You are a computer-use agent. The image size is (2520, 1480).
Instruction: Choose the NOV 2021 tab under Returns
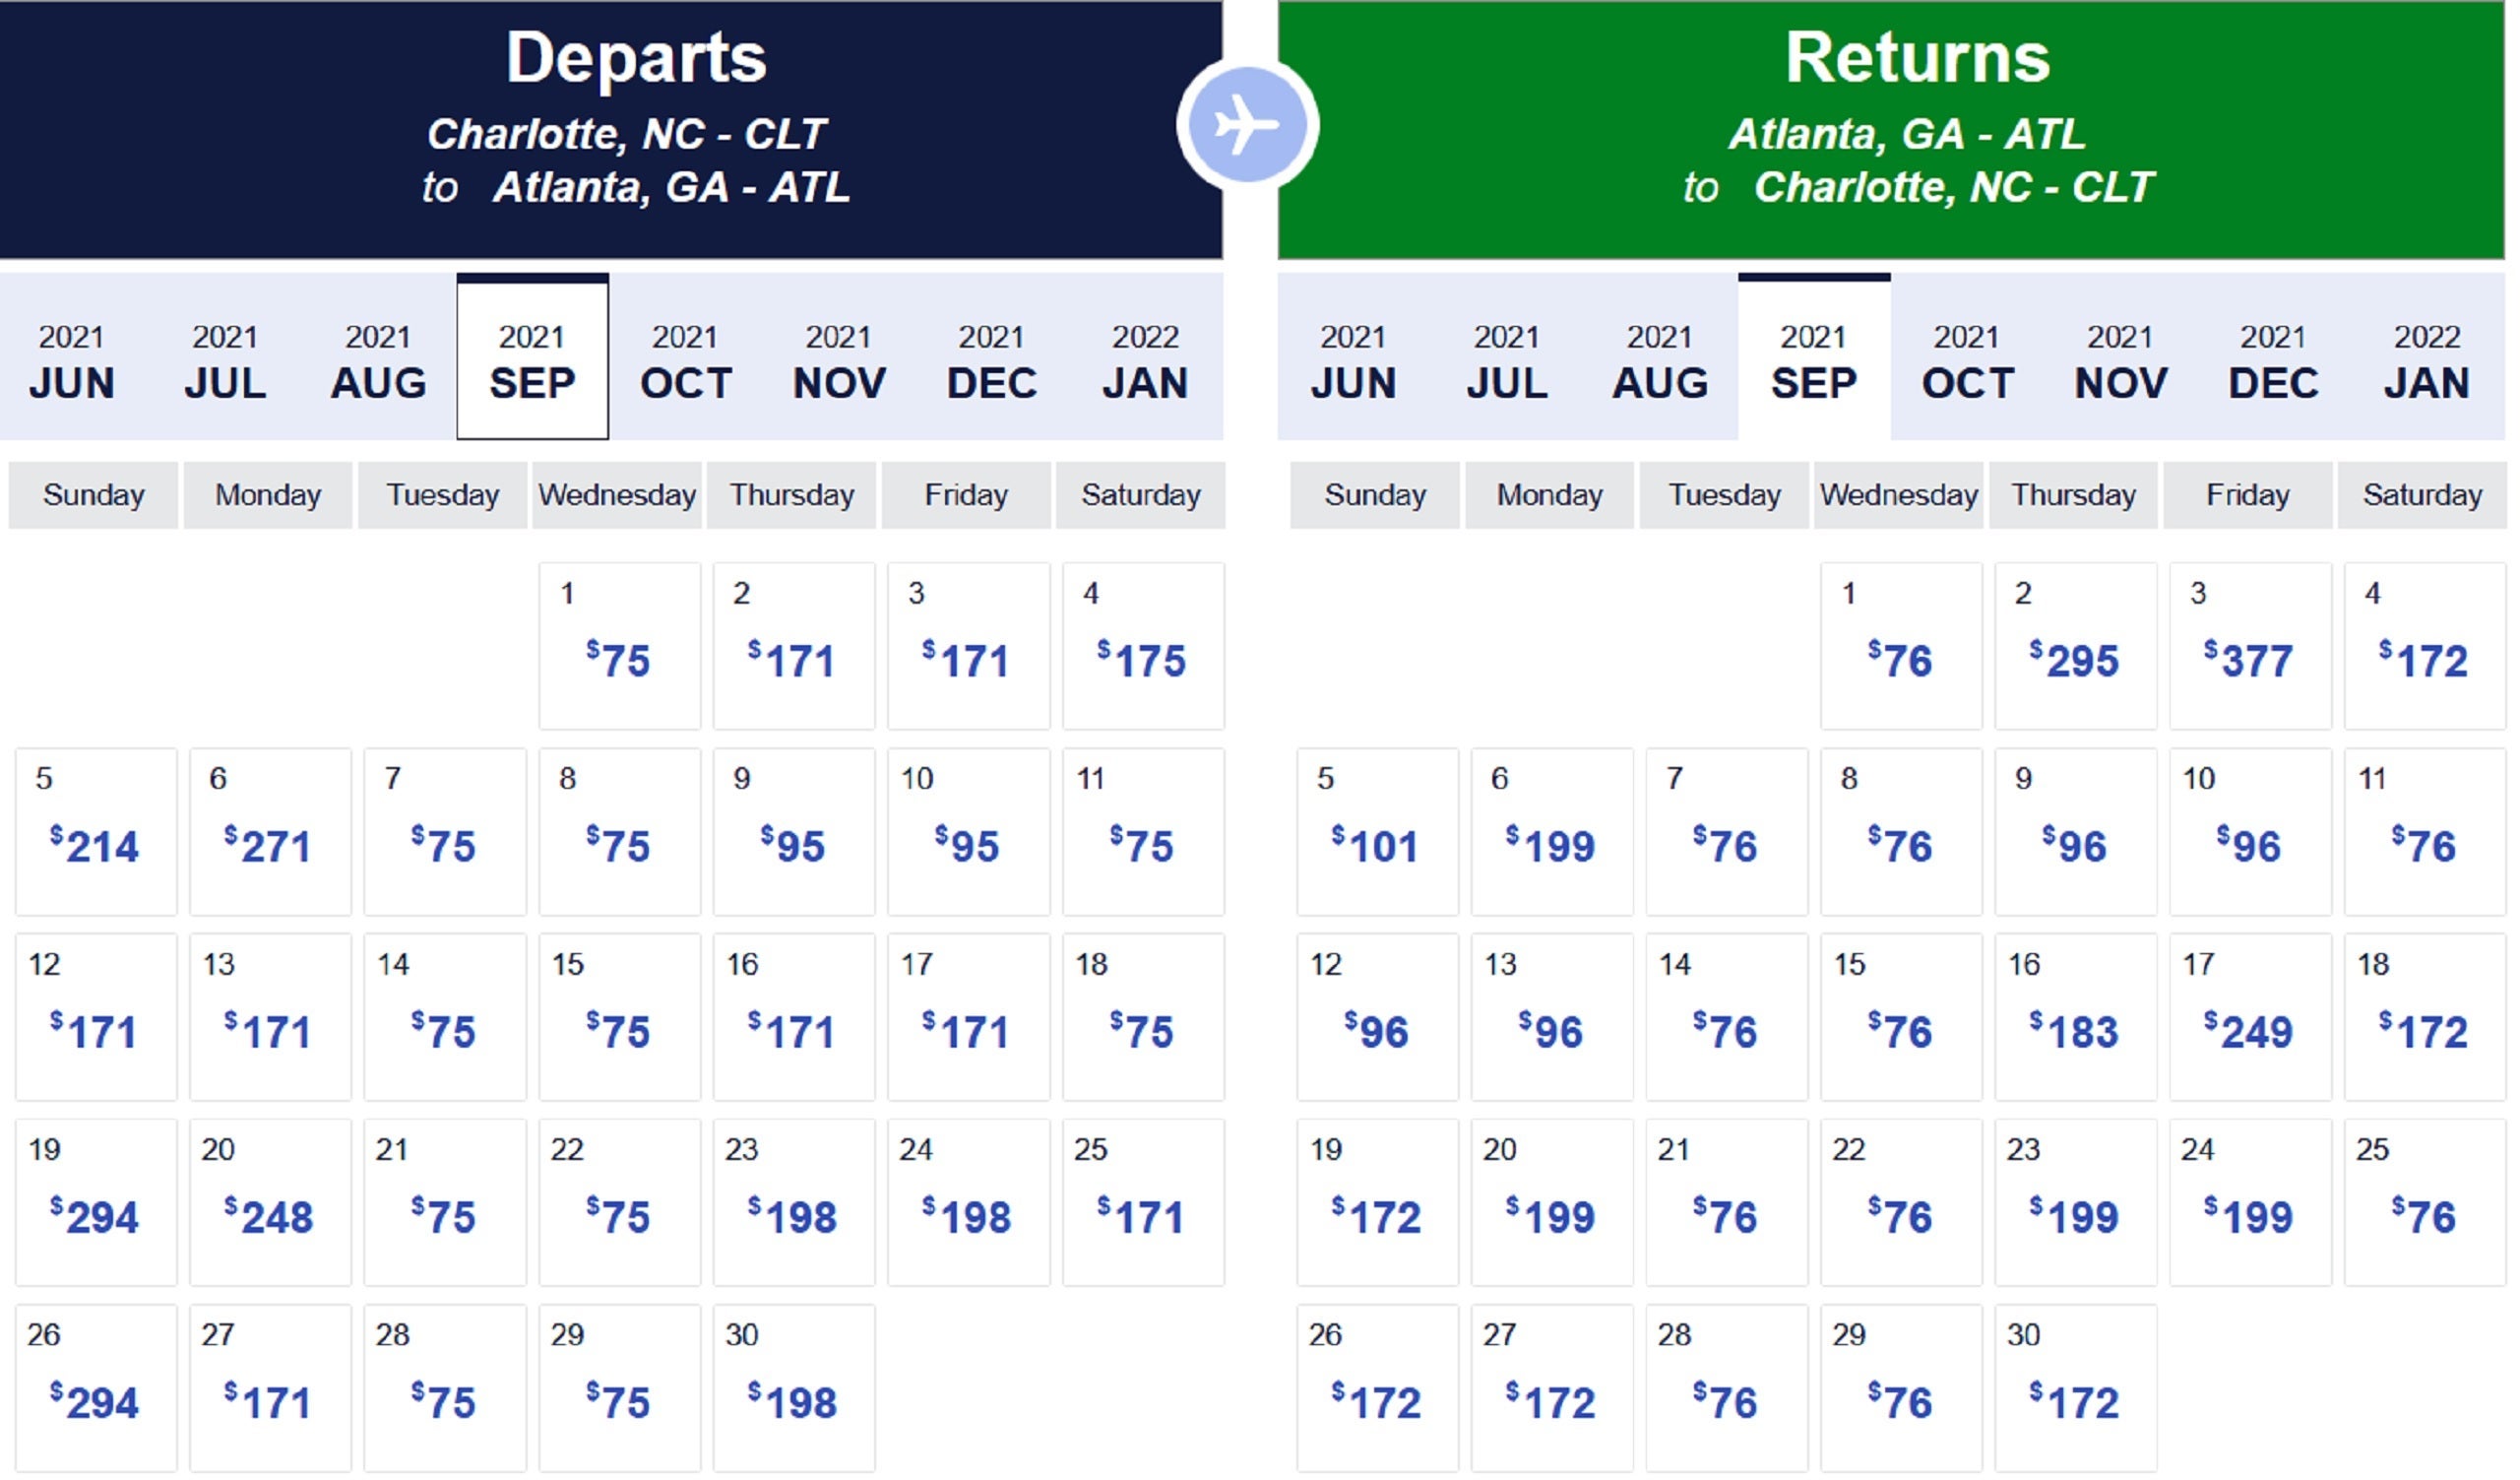pyautogui.click(x=2120, y=362)
